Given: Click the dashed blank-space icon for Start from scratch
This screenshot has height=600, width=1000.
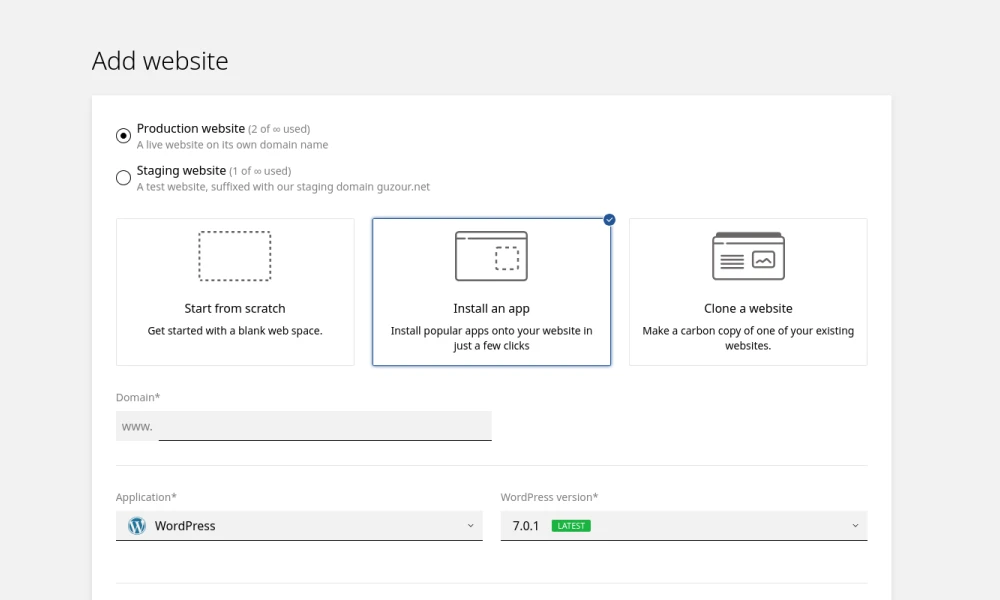Looking at the screenshot, I should point(235,256).
